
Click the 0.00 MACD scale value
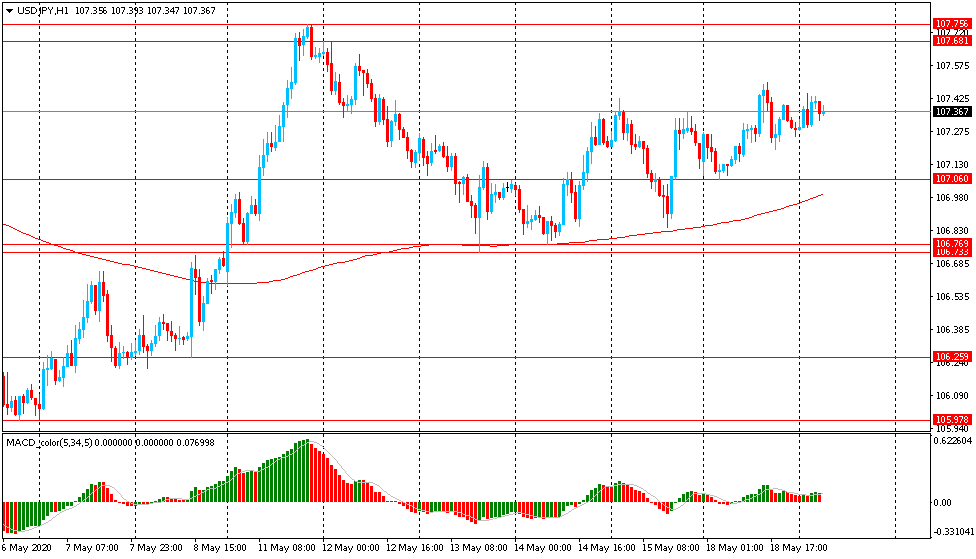(942, 502)
